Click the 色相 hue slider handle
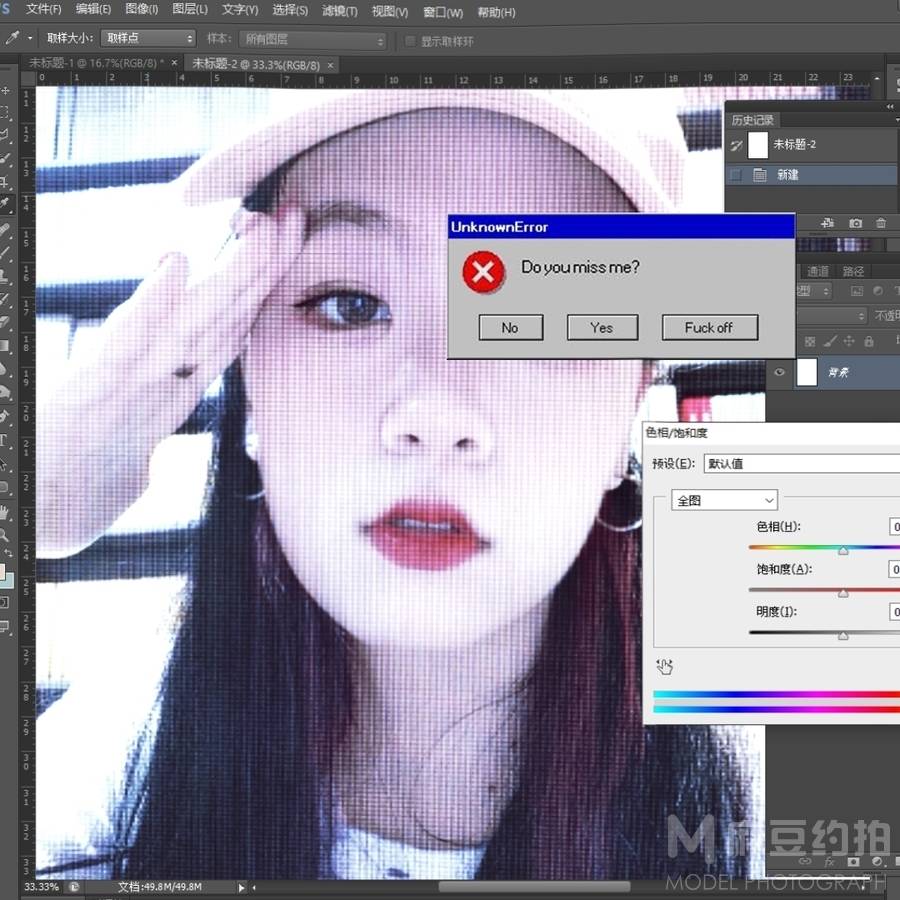 click(x=843, y=550)
